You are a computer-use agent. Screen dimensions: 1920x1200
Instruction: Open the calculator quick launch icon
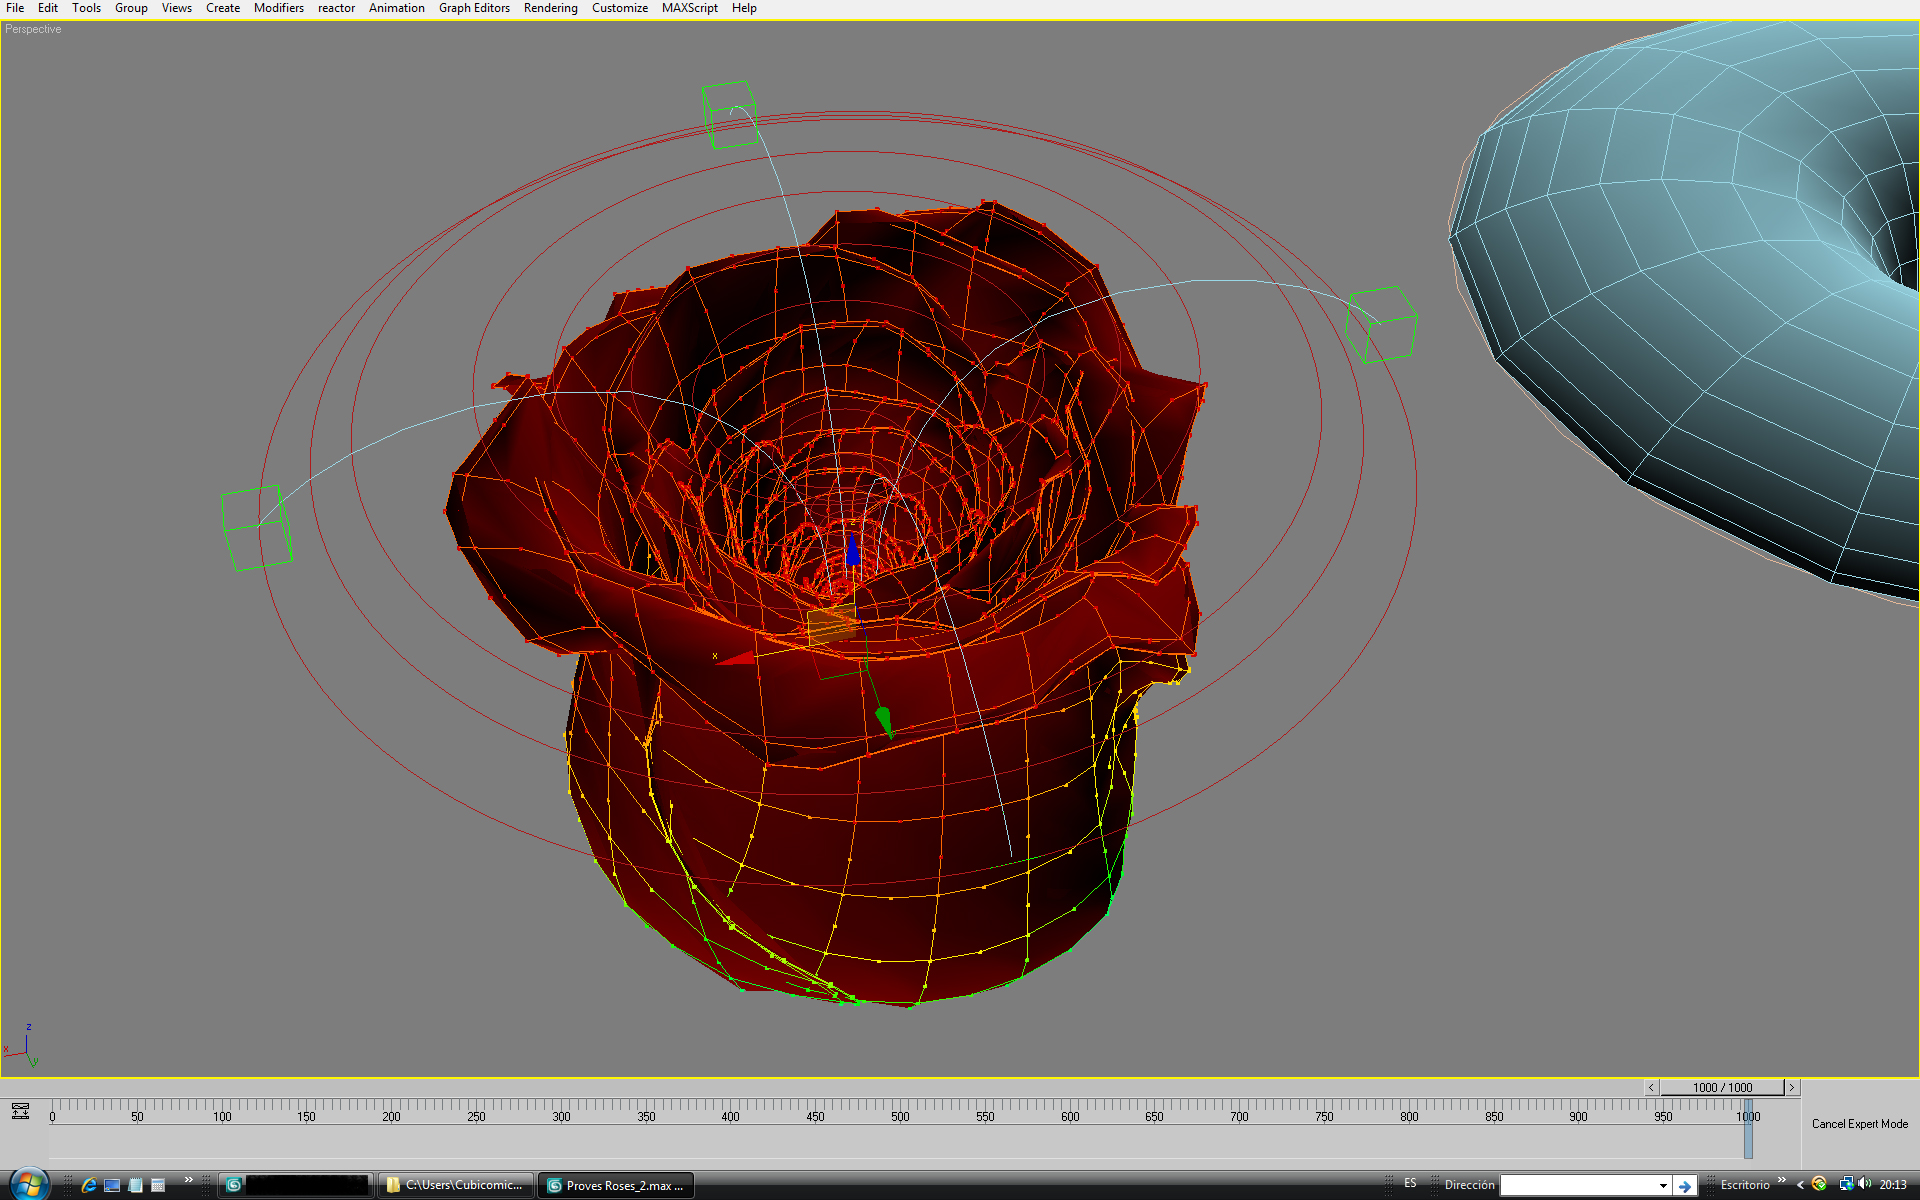(x=158, y=1185)
